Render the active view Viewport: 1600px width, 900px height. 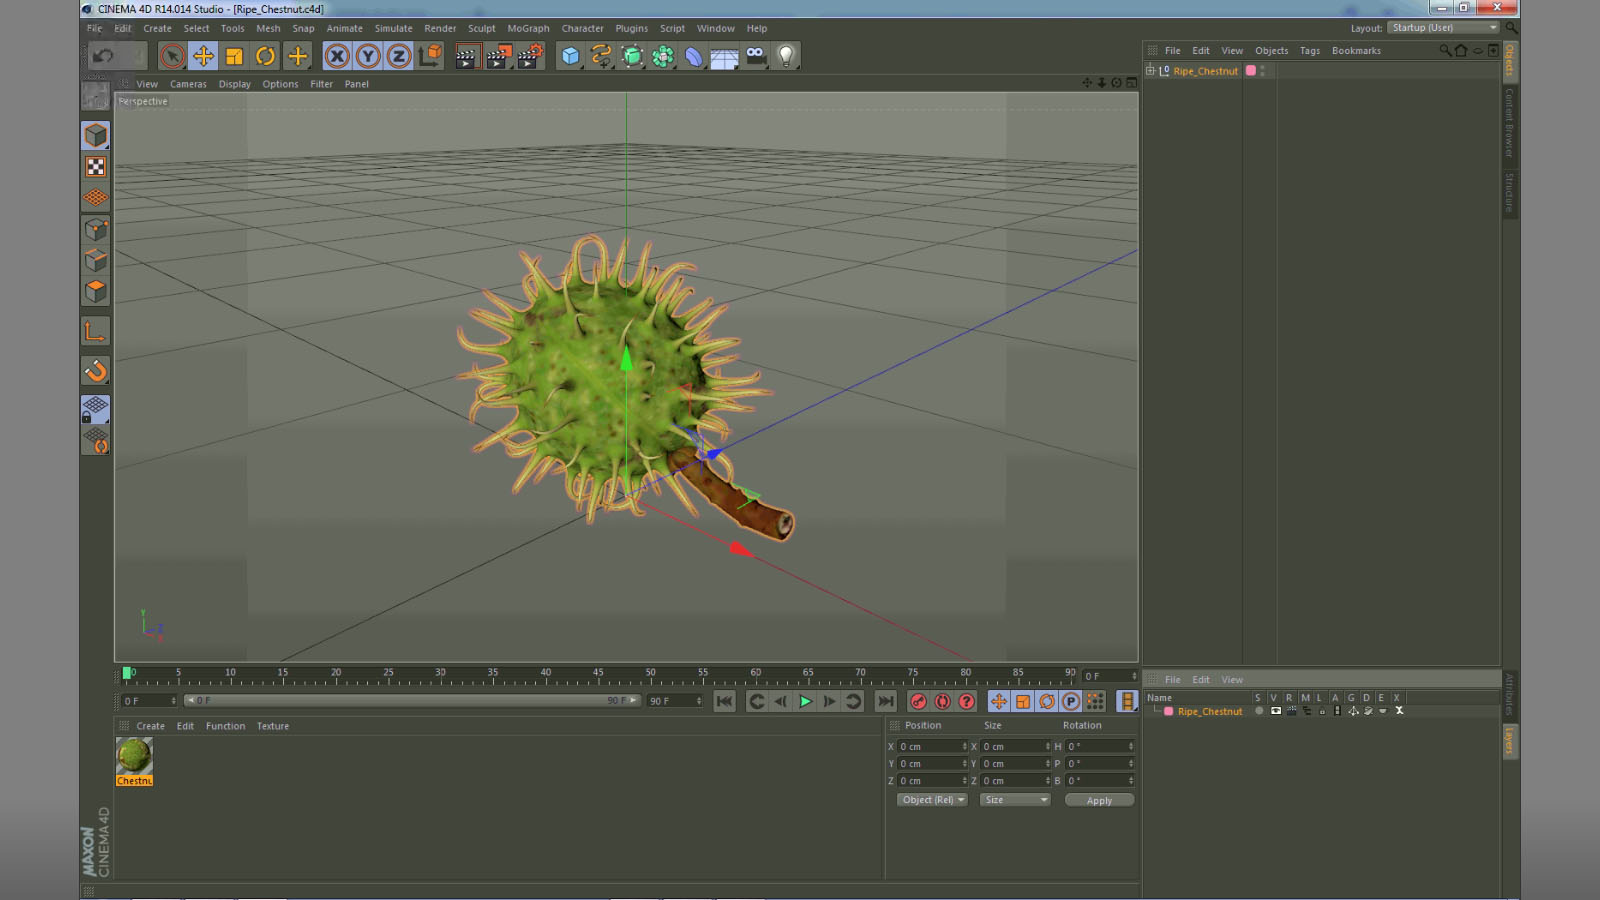[466, 56]
